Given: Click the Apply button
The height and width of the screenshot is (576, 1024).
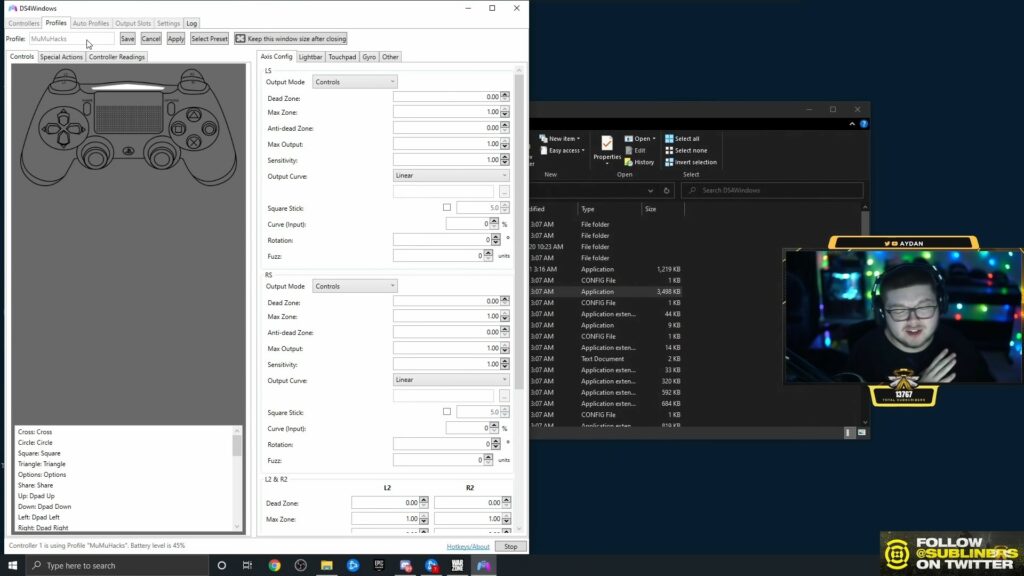Looking at the screenshot, I should point(176,39).
